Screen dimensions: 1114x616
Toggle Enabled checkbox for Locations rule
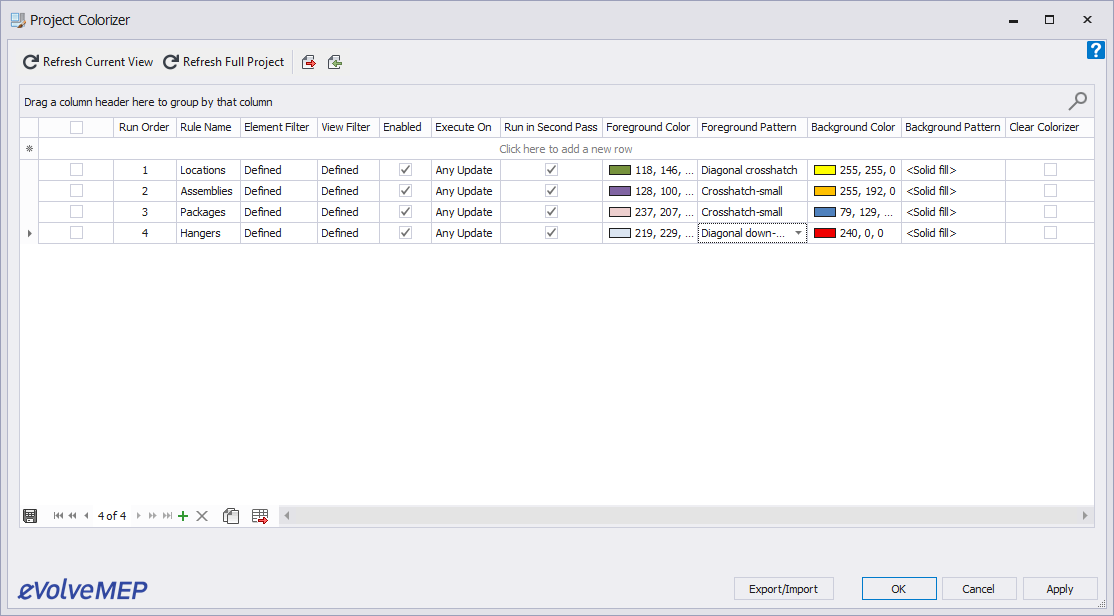click(x=405, y=170)
